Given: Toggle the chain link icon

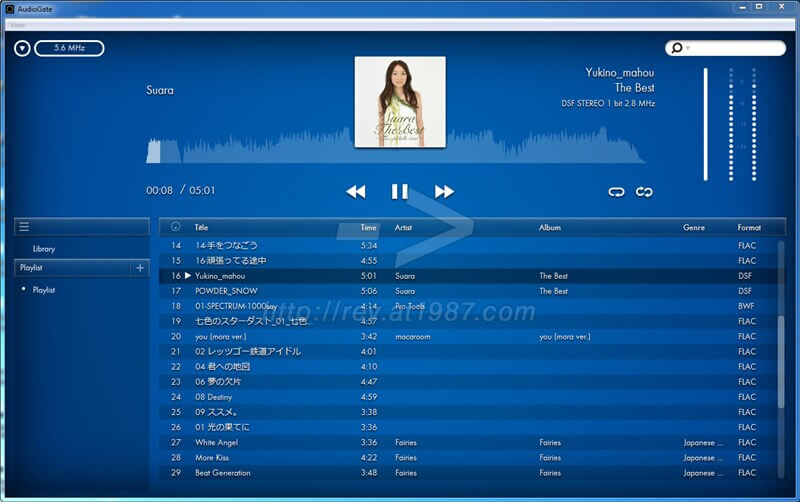Looking at the screenshot, I should (644, 192).
